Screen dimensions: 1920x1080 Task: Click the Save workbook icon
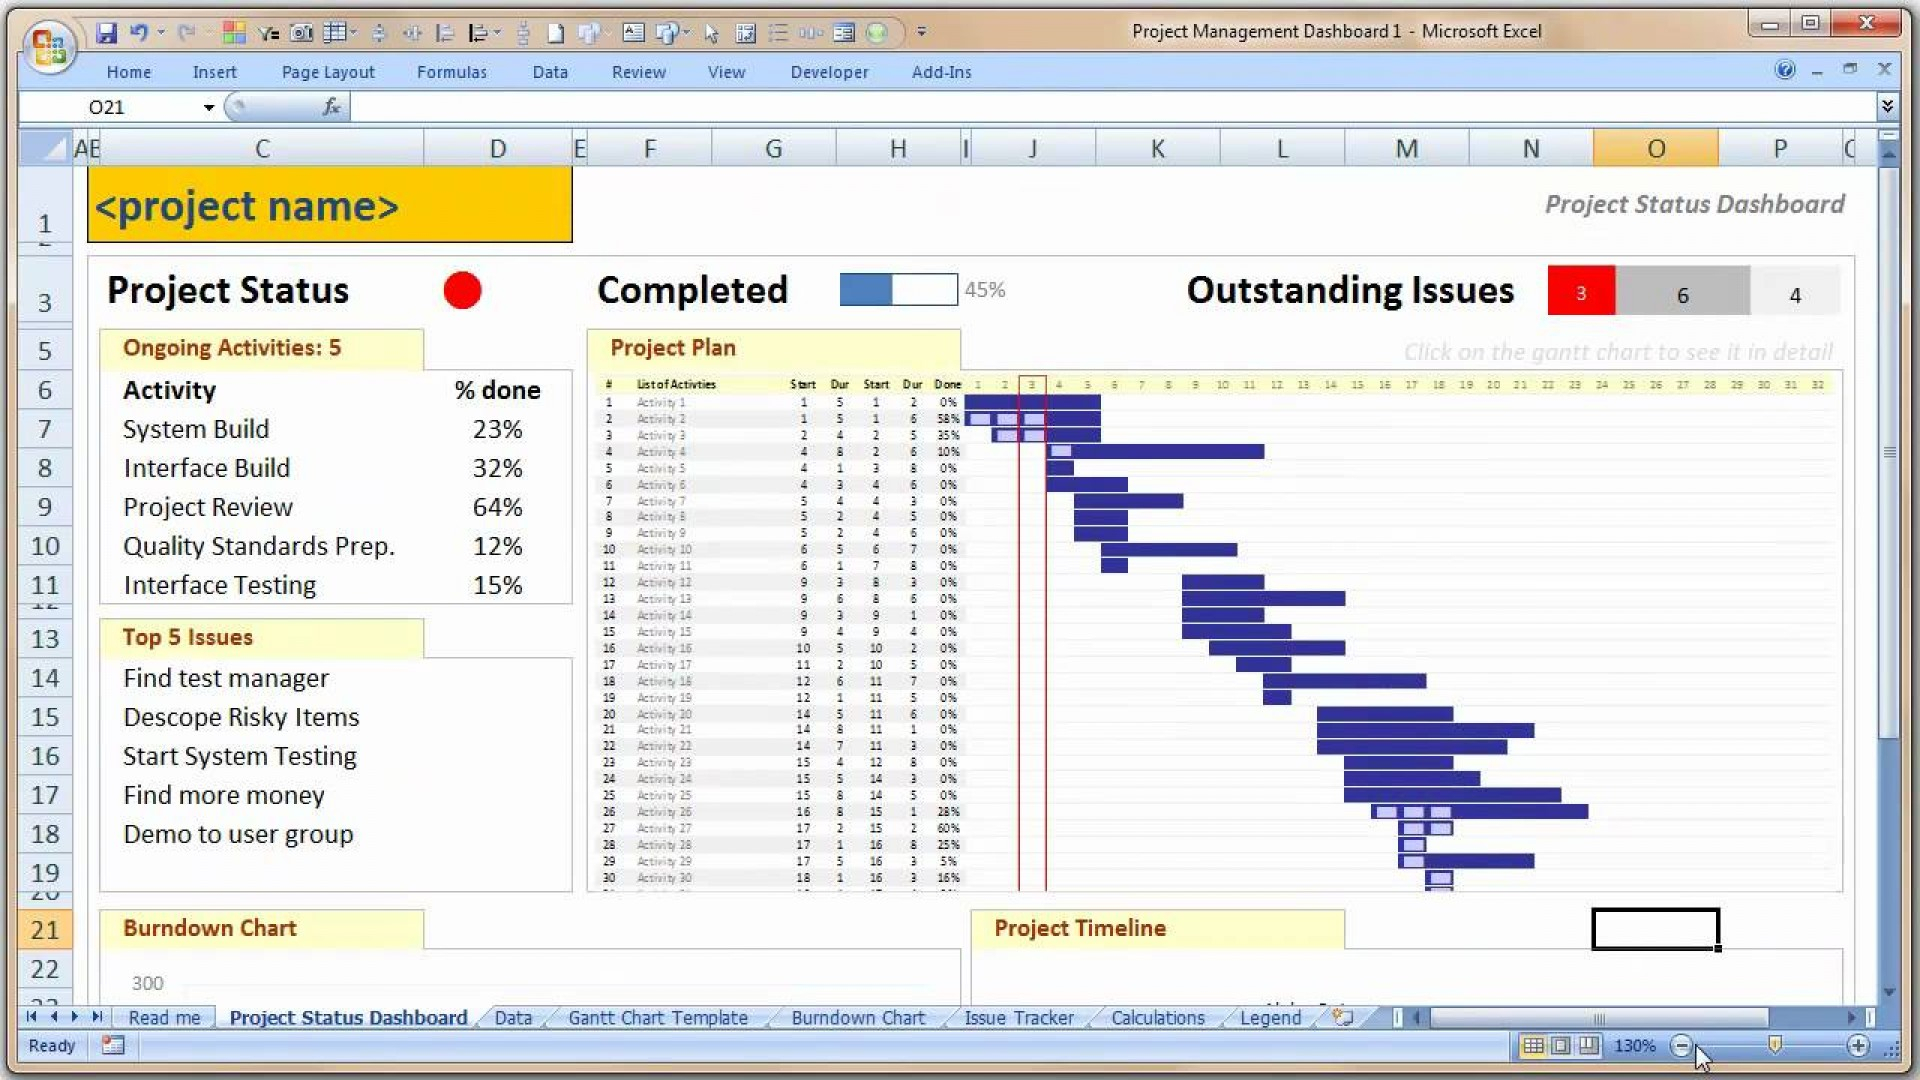[104, 30]
